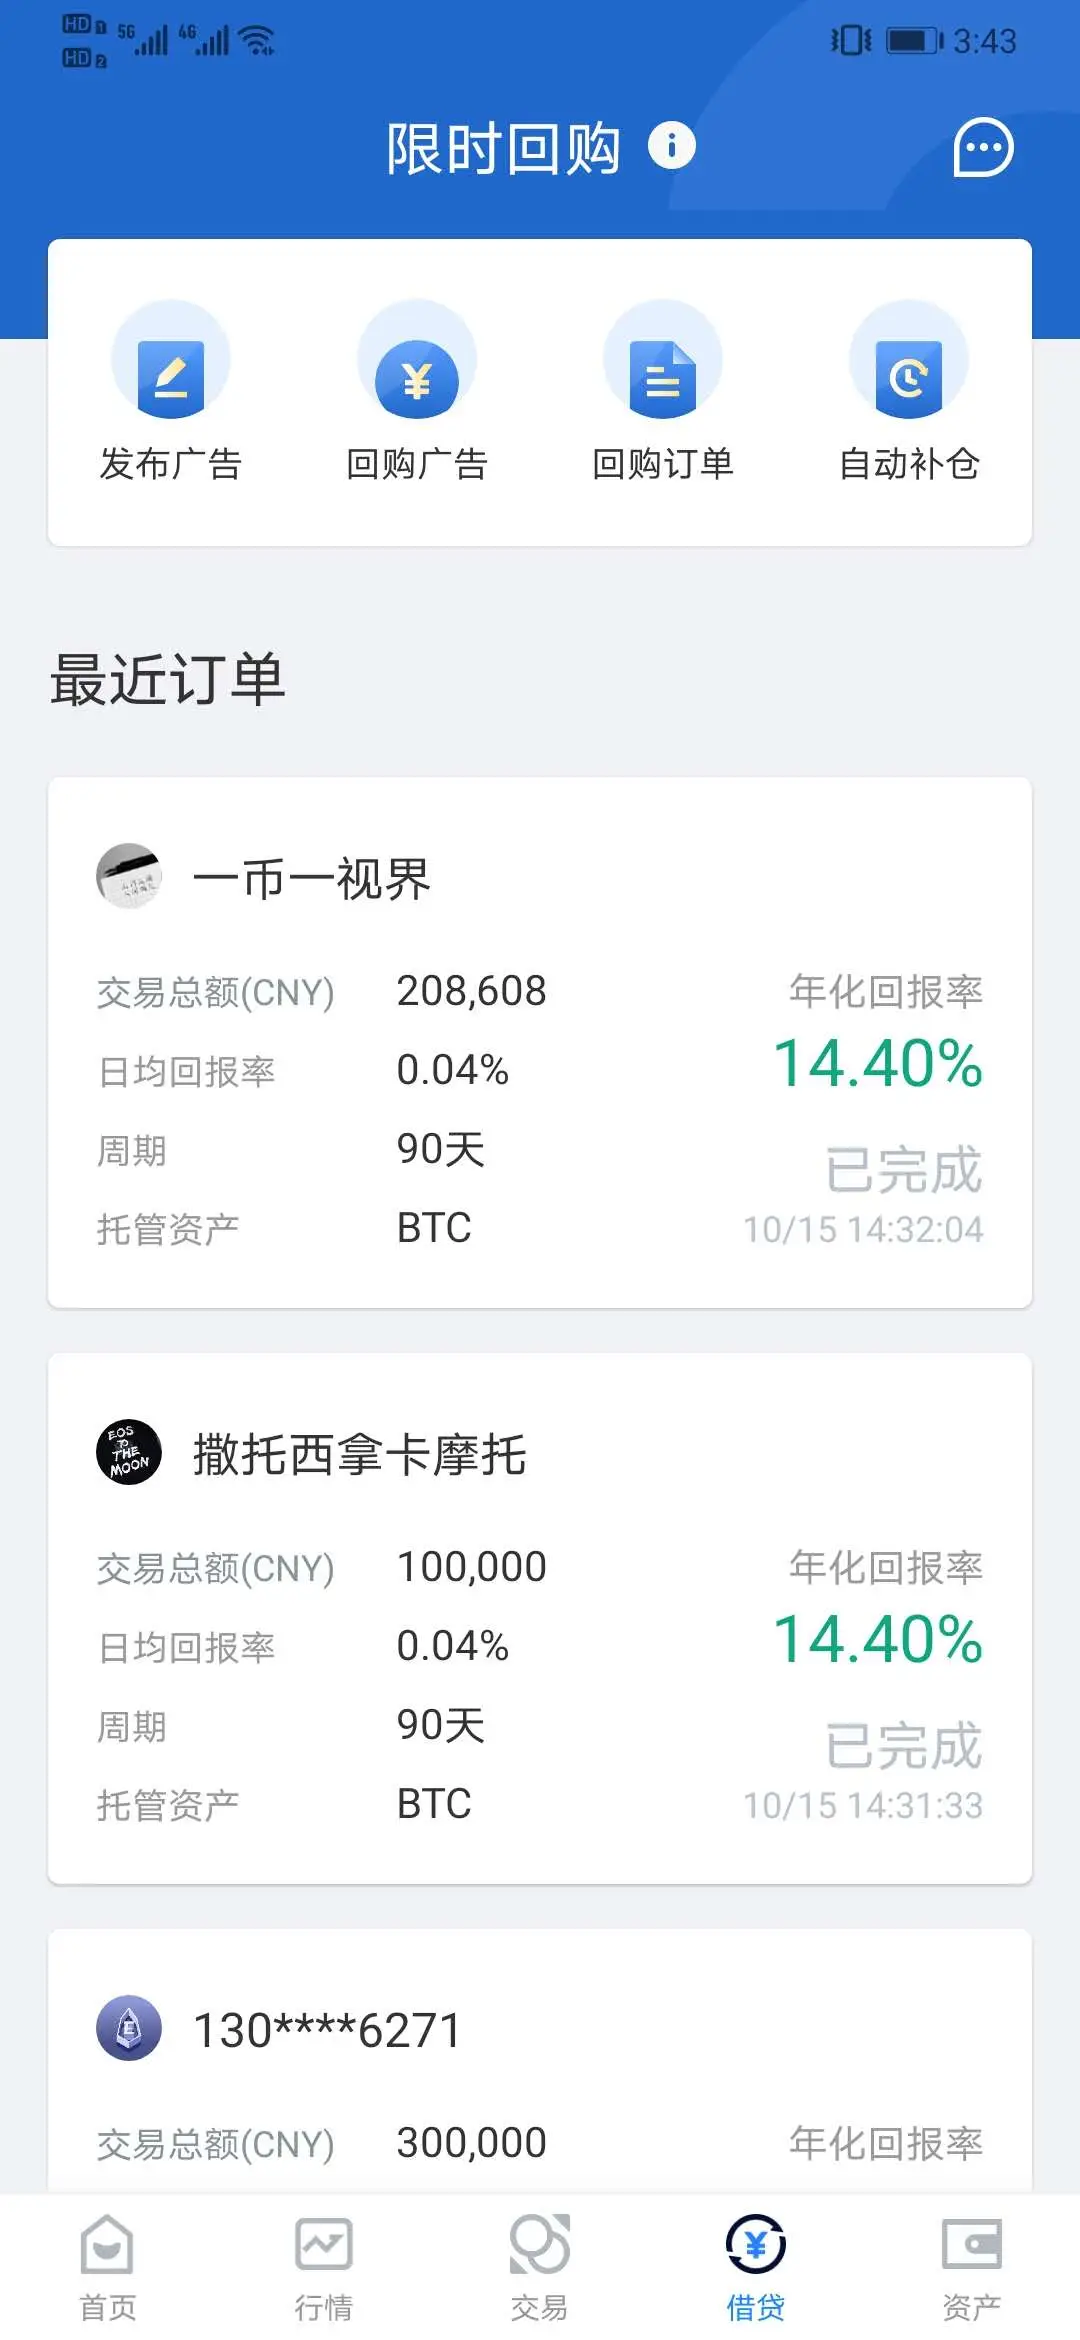Image resolution: width=1080 pixels, height=2340 pixels.
Task: Tap the 回购订单 document icon
Action: [x=663, y=378]
